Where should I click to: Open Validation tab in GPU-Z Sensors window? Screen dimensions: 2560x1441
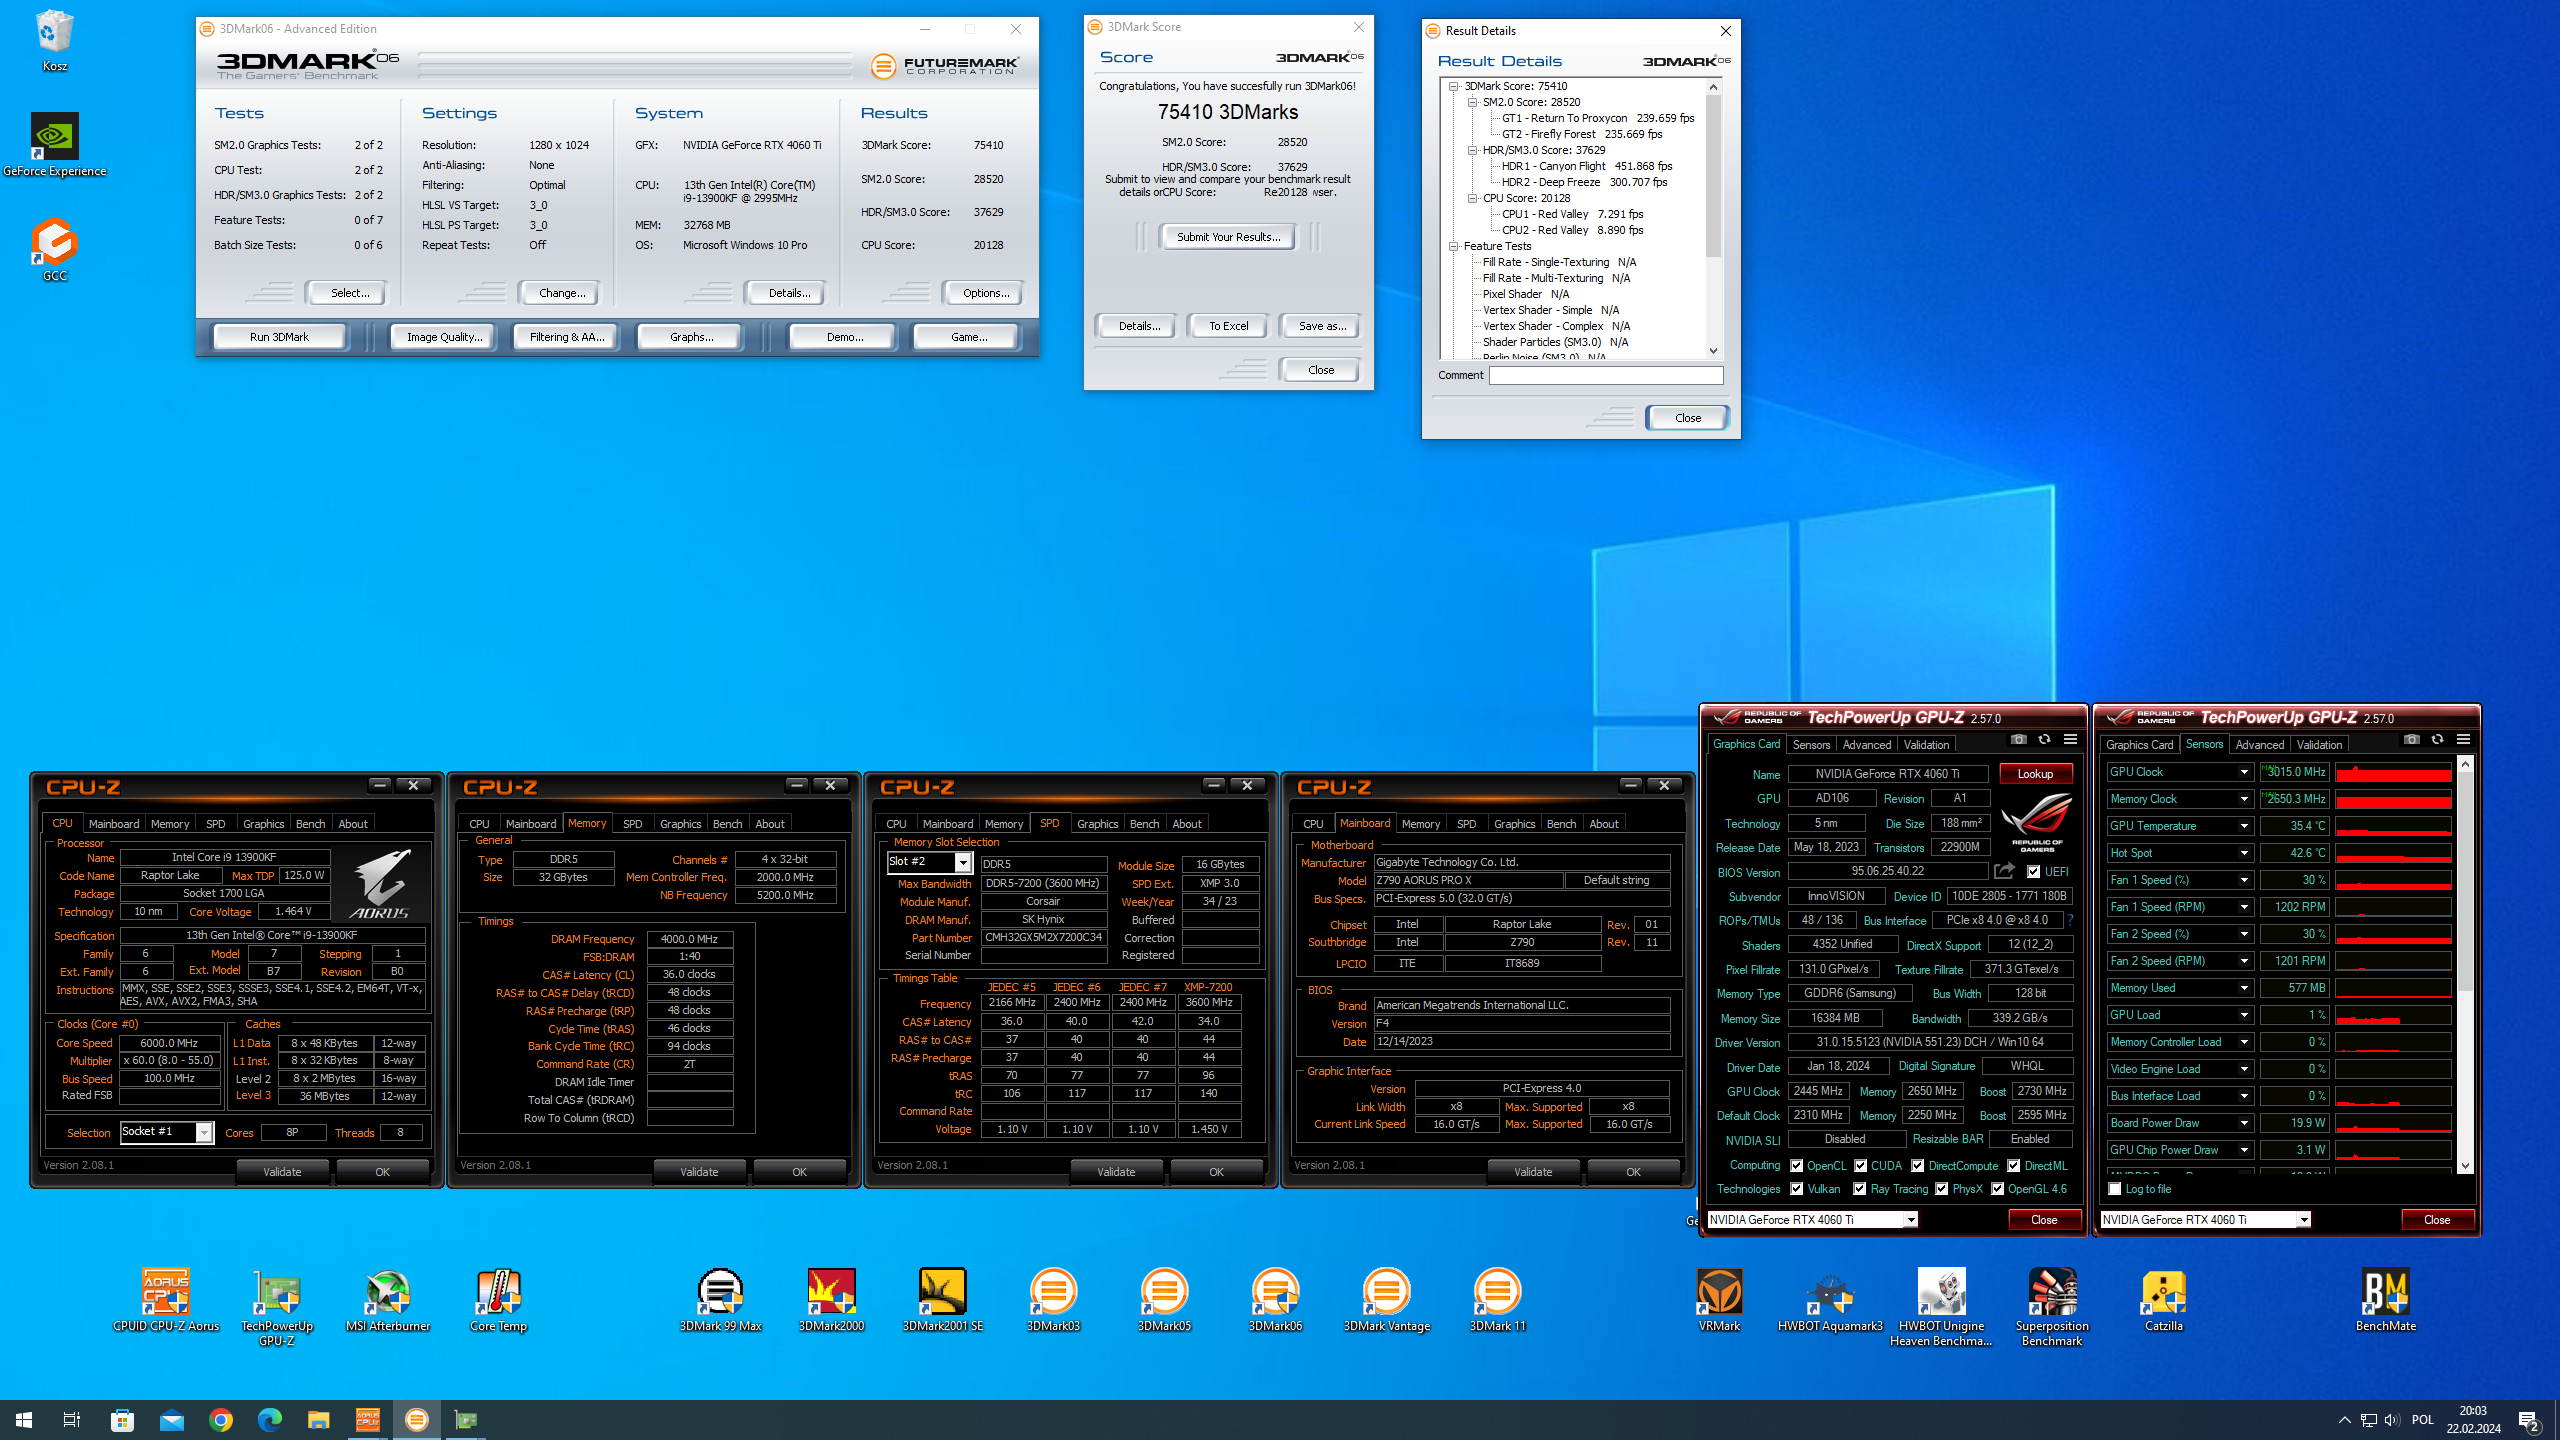[x=2319, y=745]
